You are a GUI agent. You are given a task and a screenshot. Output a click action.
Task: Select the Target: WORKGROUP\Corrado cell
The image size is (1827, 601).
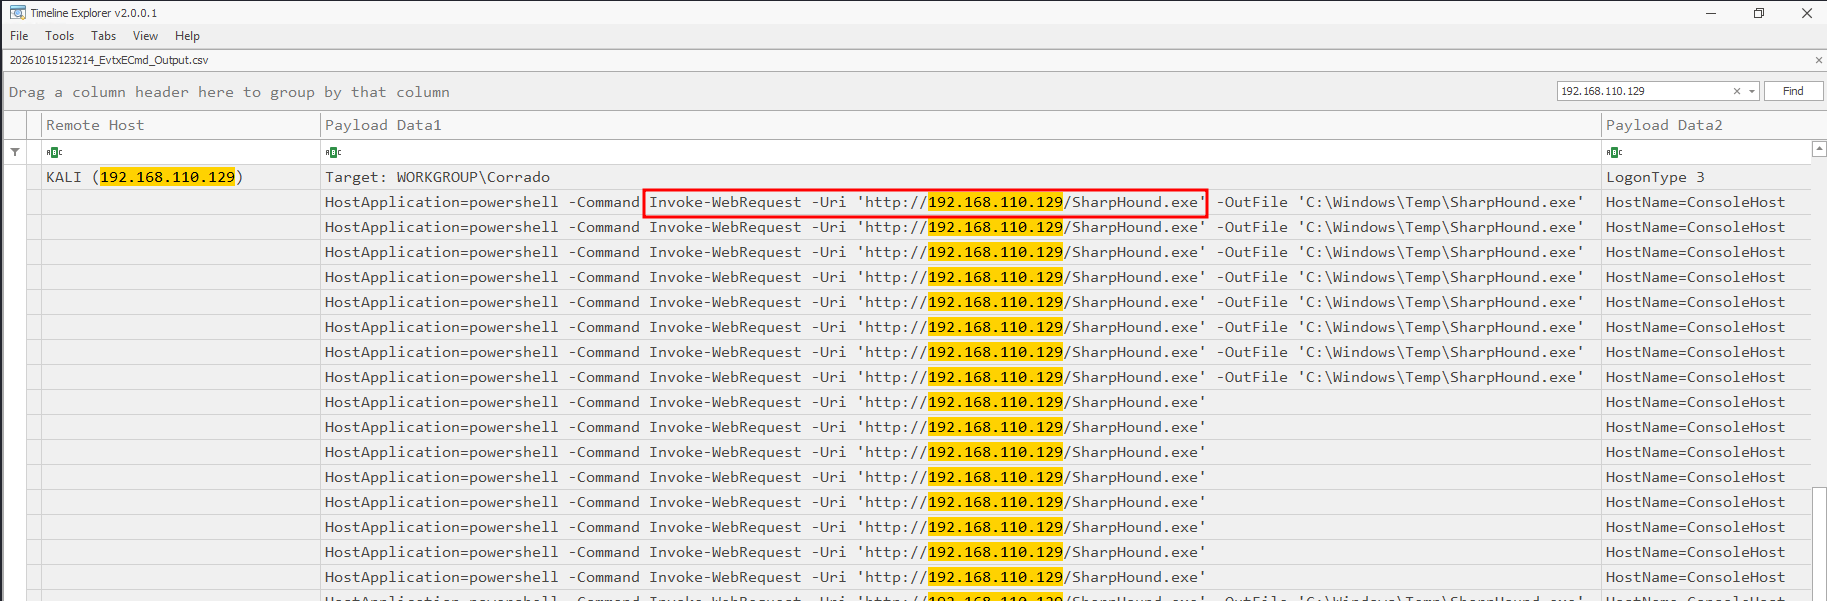click(961, 177)
